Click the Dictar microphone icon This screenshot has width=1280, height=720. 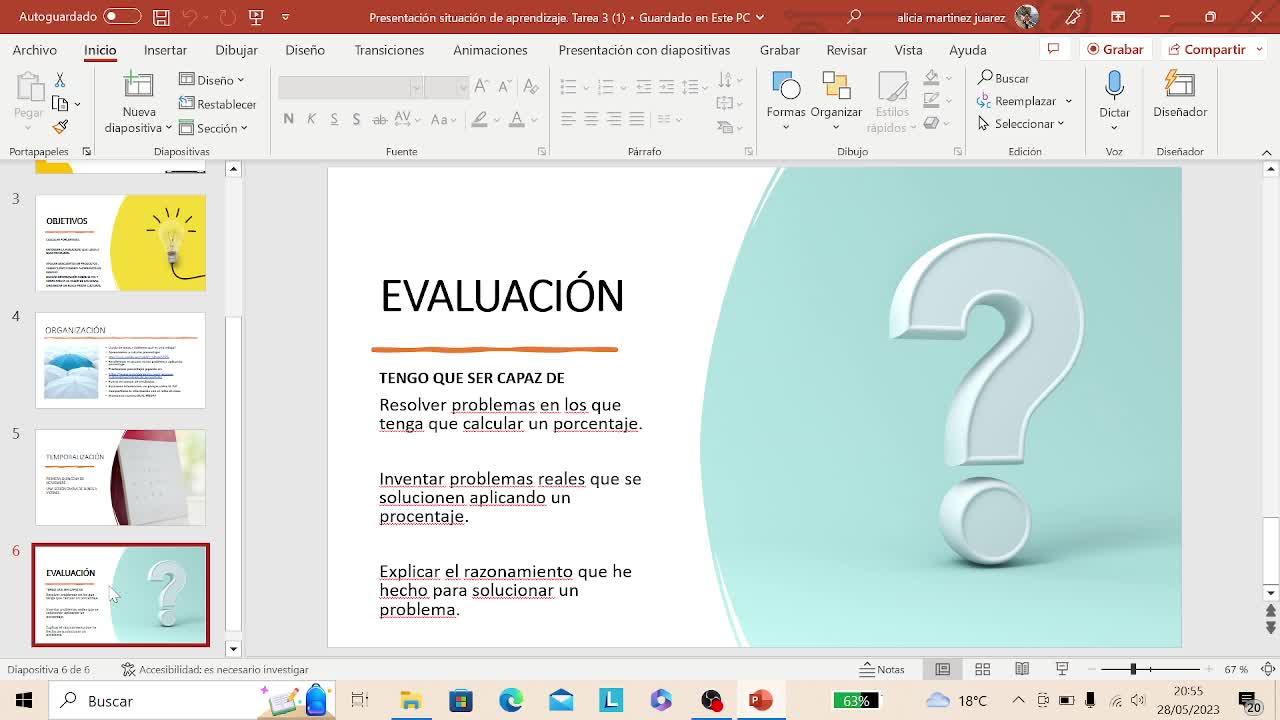[1114, 86]
